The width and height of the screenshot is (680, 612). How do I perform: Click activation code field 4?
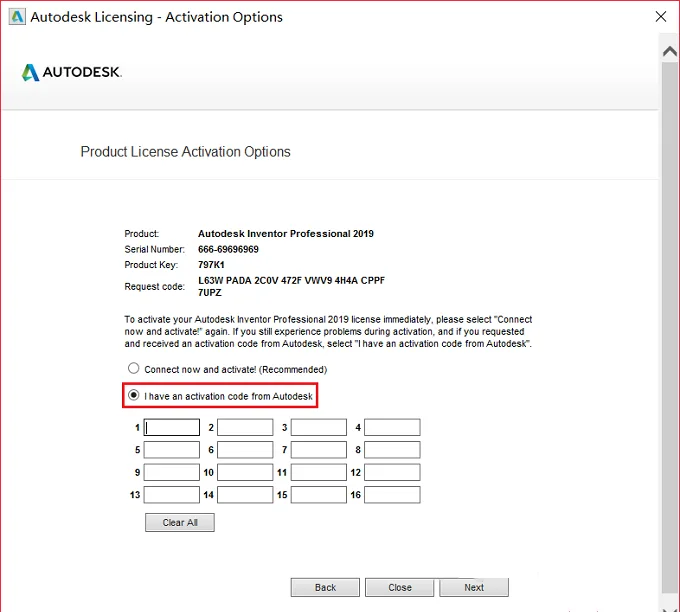tap(392, 427)
